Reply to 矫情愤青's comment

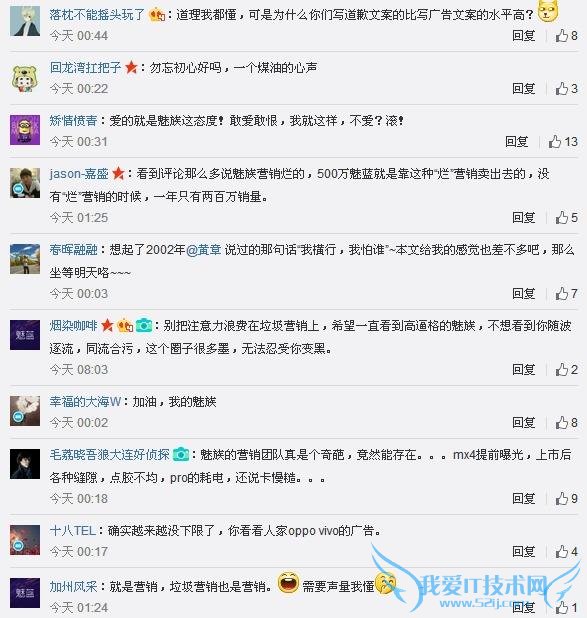(516, 141)
